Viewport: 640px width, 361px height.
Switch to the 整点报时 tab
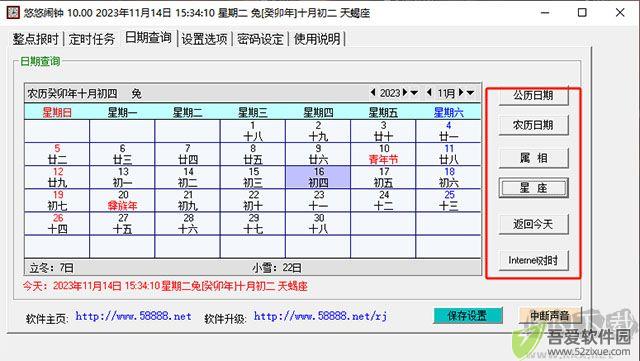click(x=36, y=39)
